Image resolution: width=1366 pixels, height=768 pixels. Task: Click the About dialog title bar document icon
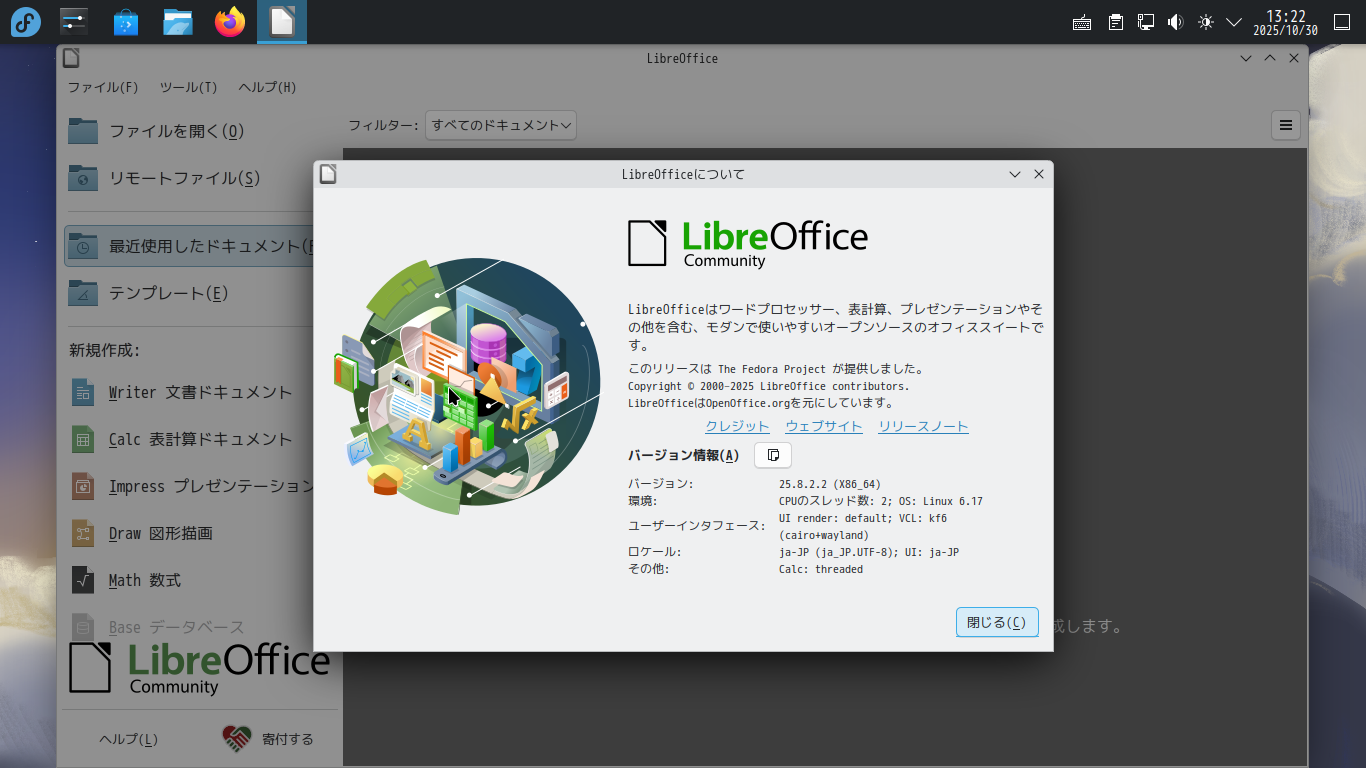point(328,174)
